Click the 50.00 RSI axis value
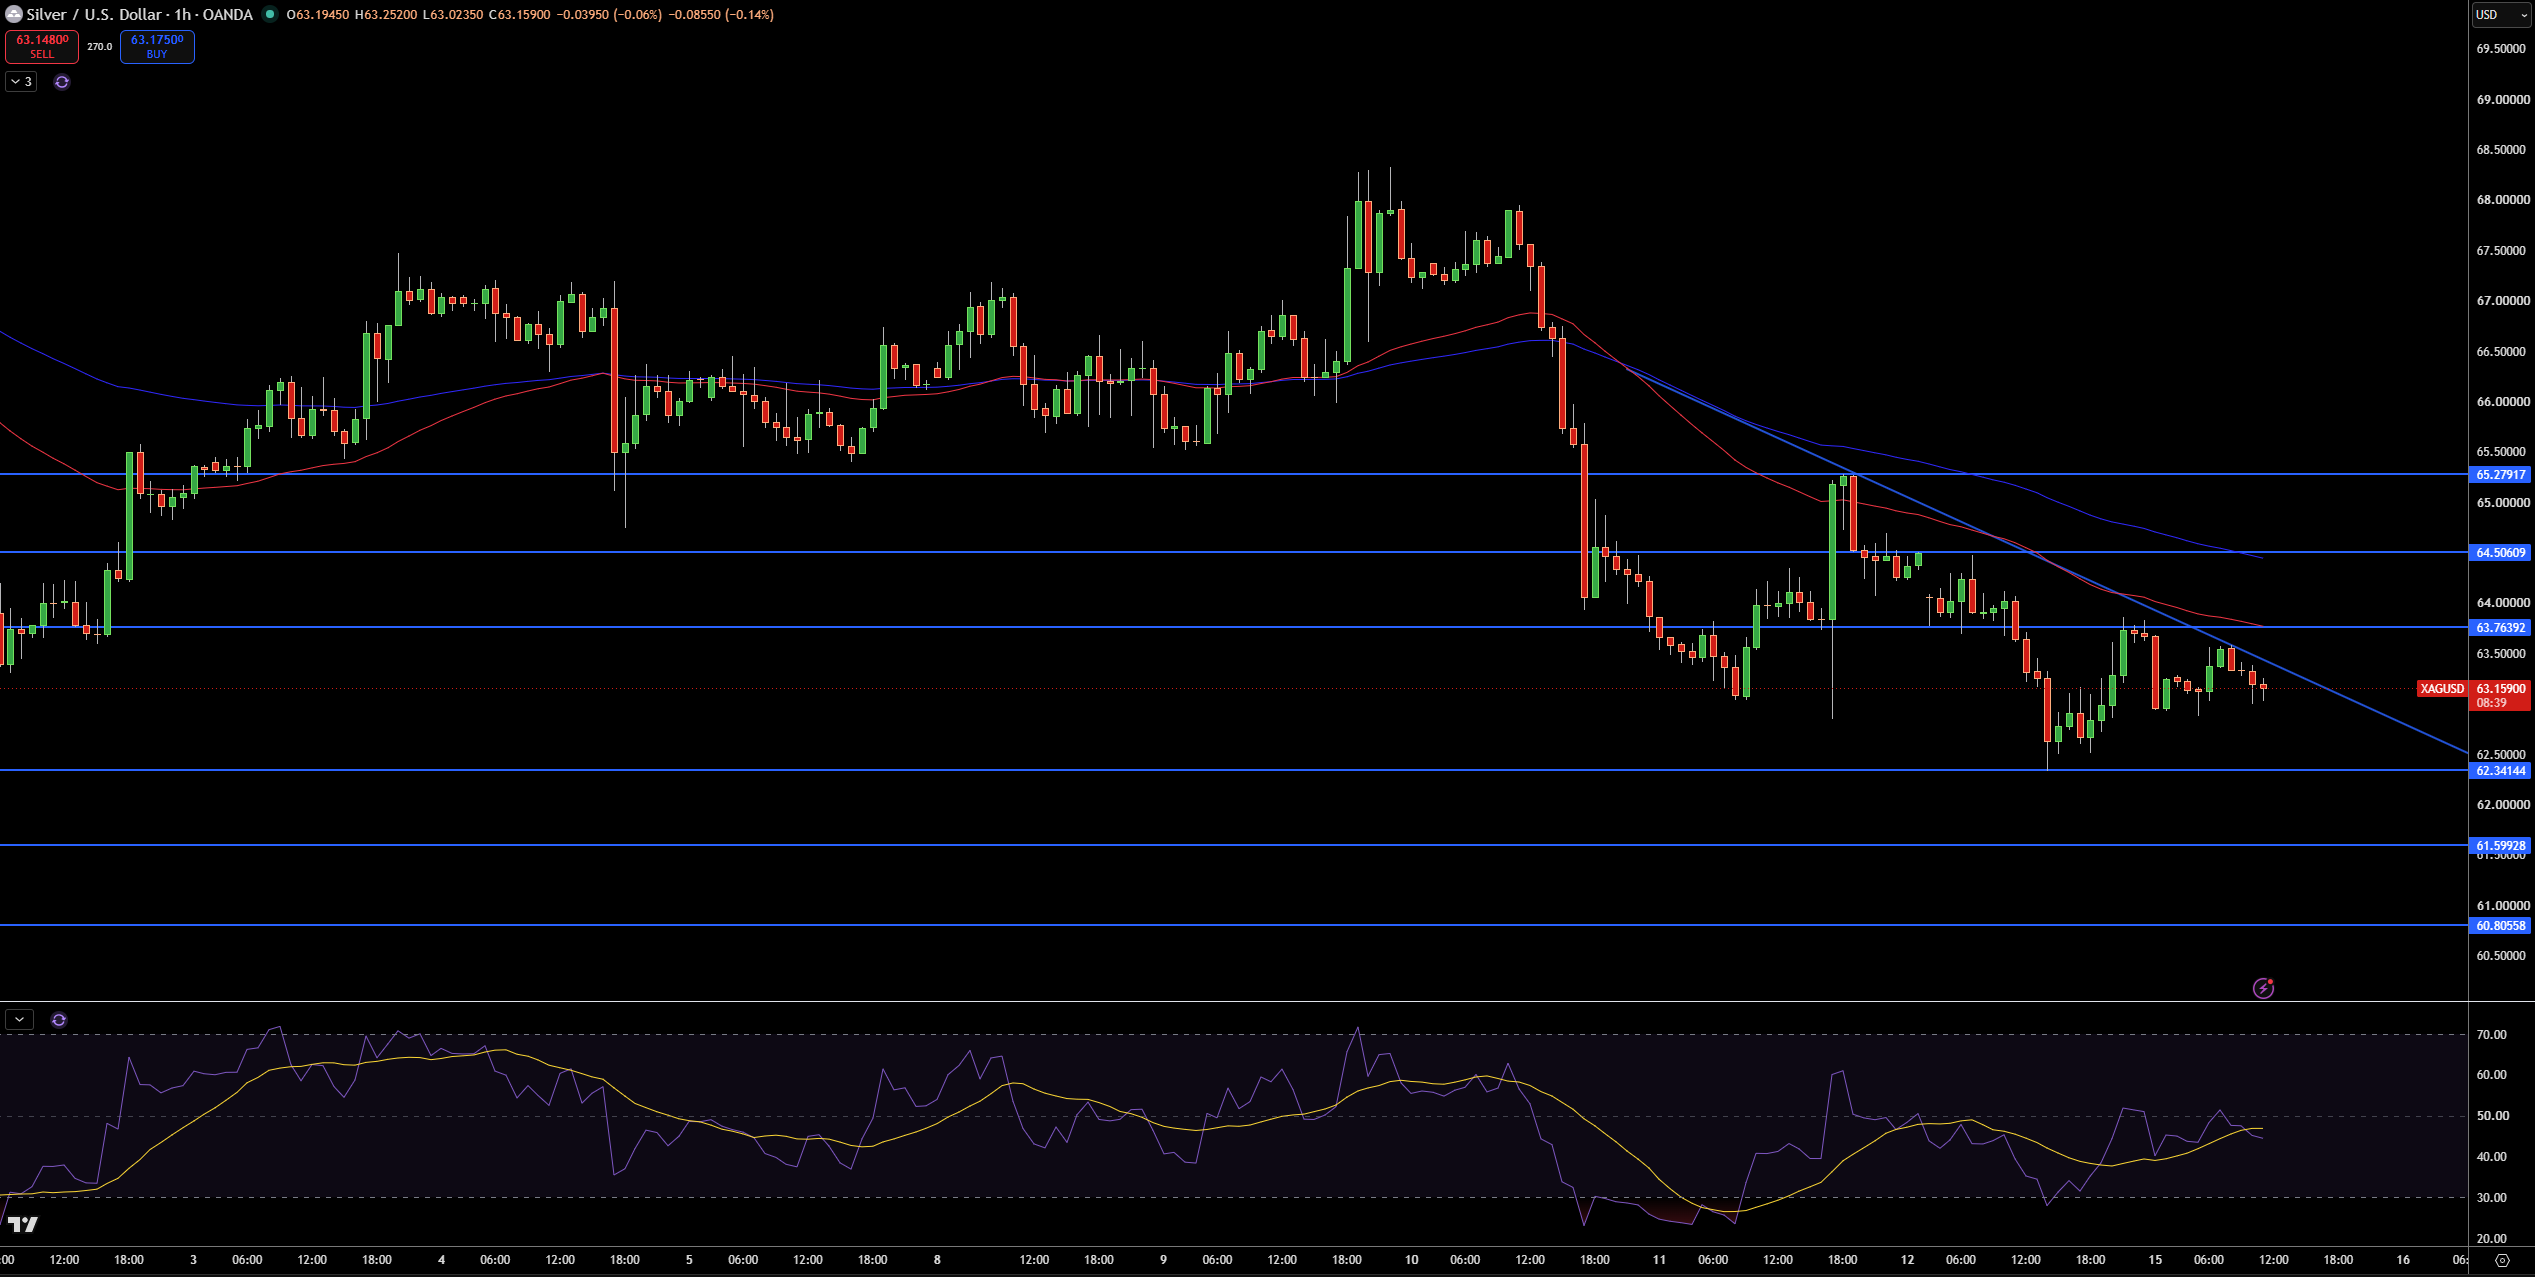This screenshot has width=2535, height=1277. click(x=2491, y=1116)
